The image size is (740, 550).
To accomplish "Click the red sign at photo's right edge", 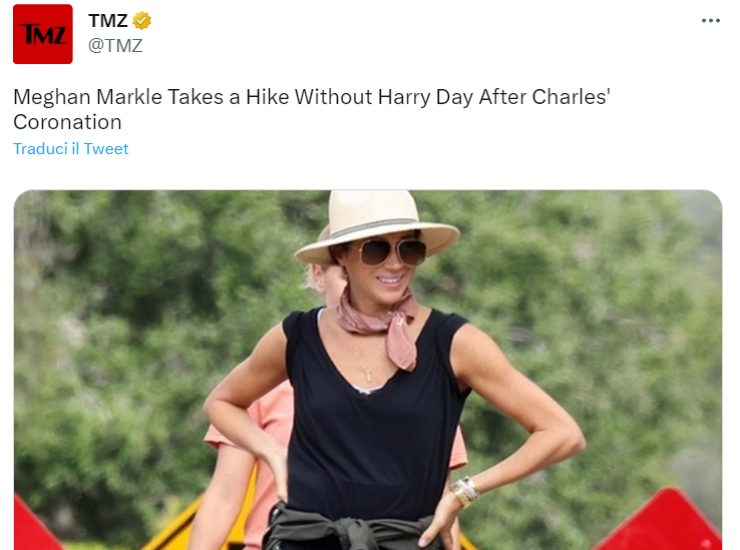I will (661, 522).
